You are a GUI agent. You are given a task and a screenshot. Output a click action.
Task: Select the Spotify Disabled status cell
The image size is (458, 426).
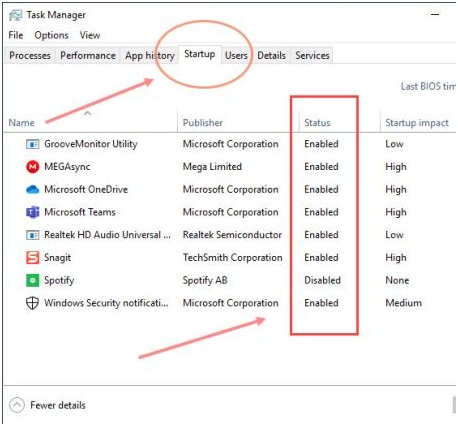click(322, 280)
